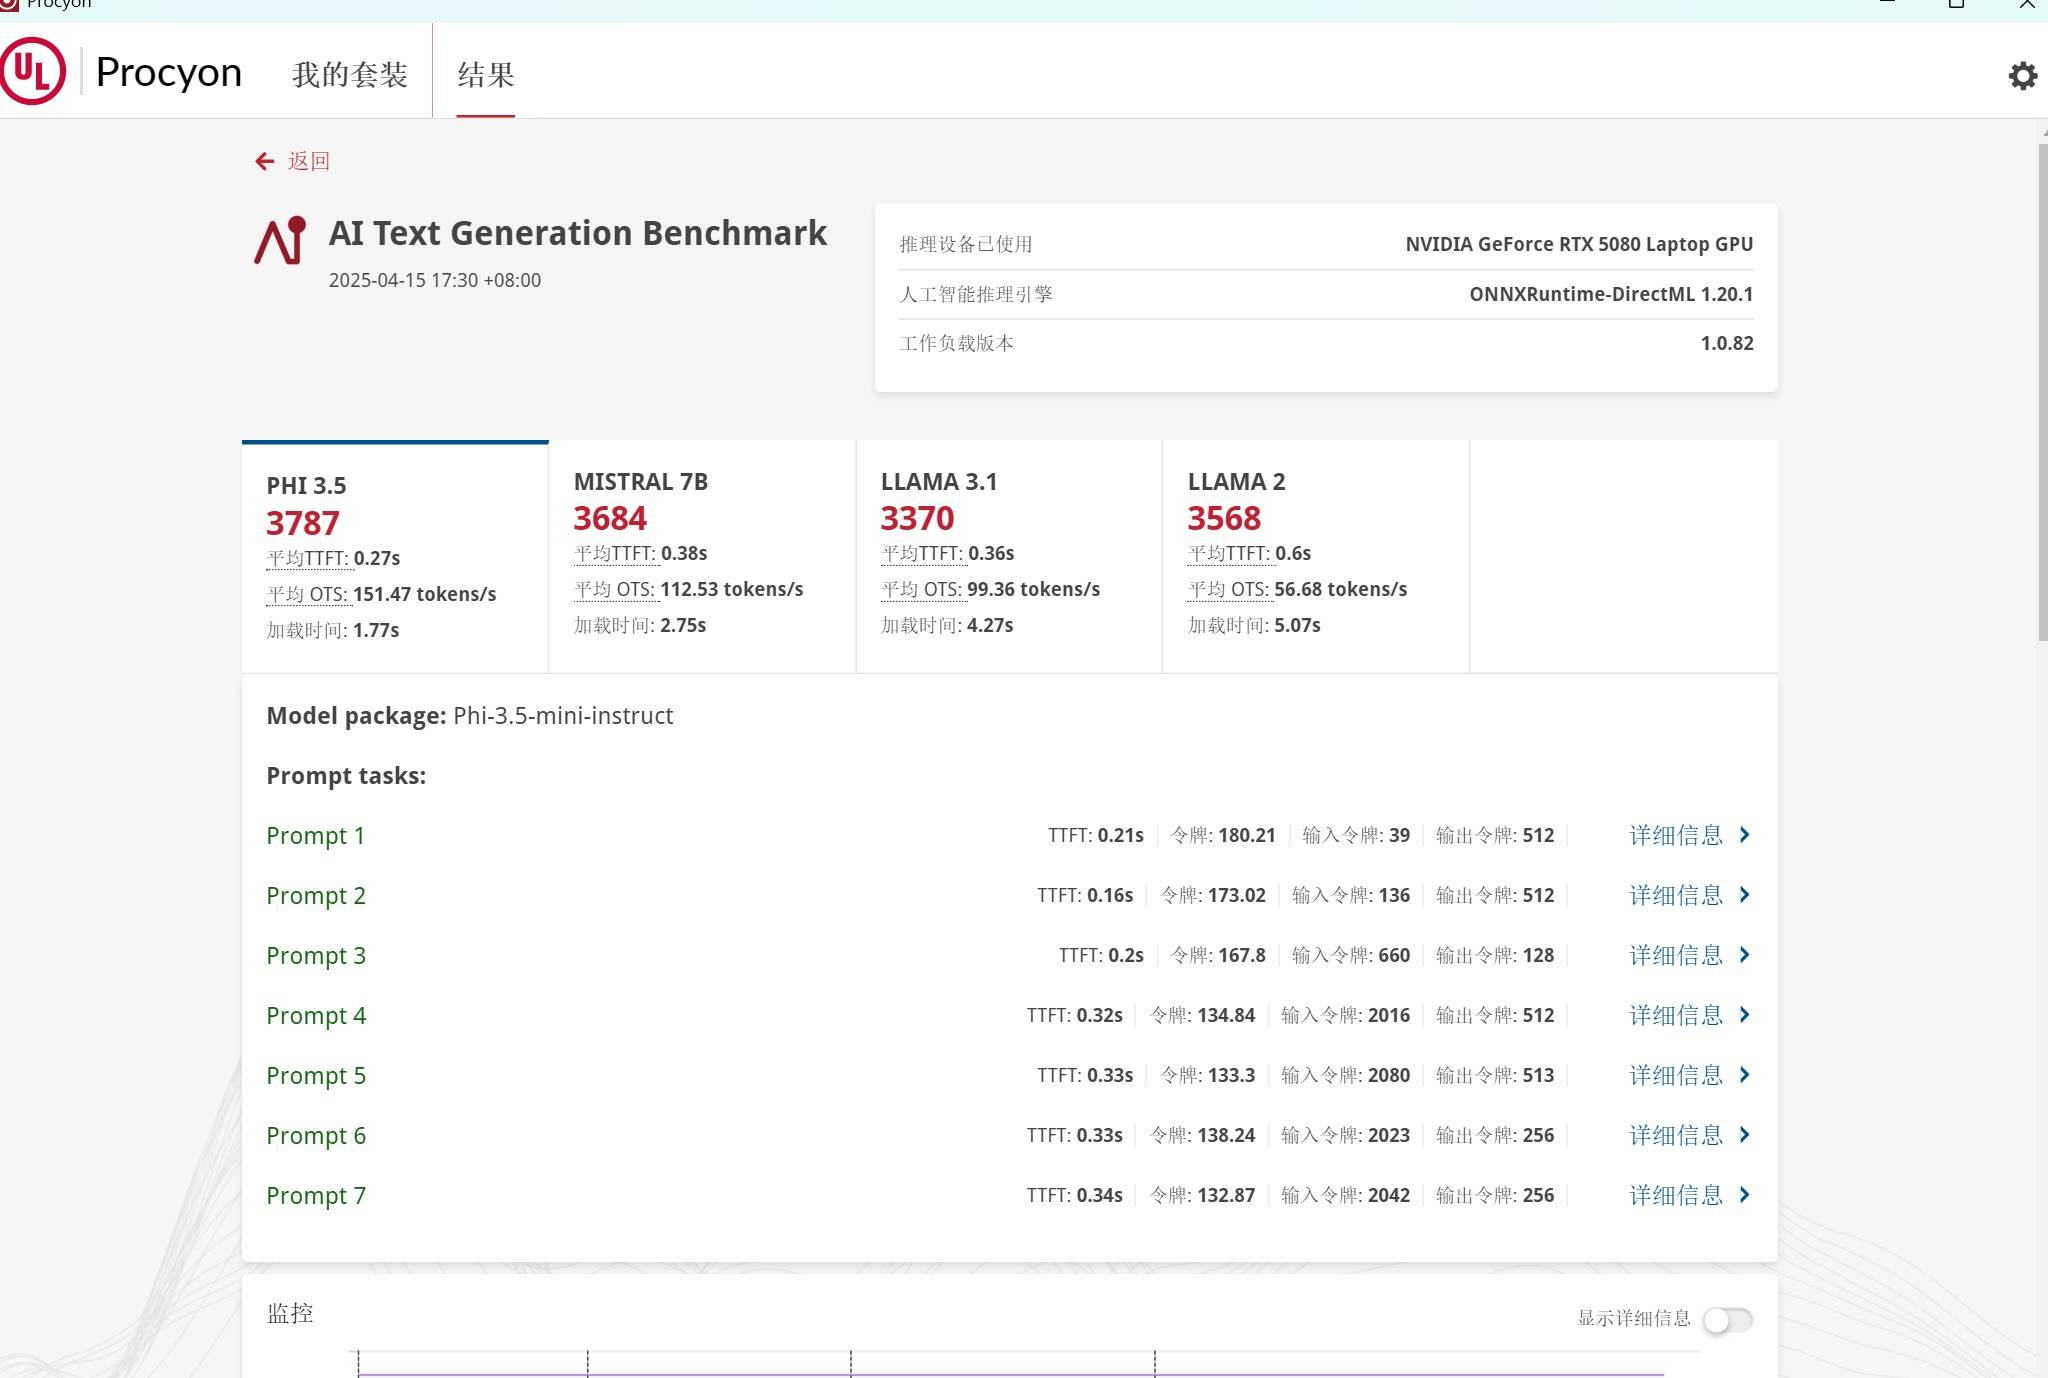Expand 详细信息 for Prompt 2
2048x1378 pixels.
1676,895
